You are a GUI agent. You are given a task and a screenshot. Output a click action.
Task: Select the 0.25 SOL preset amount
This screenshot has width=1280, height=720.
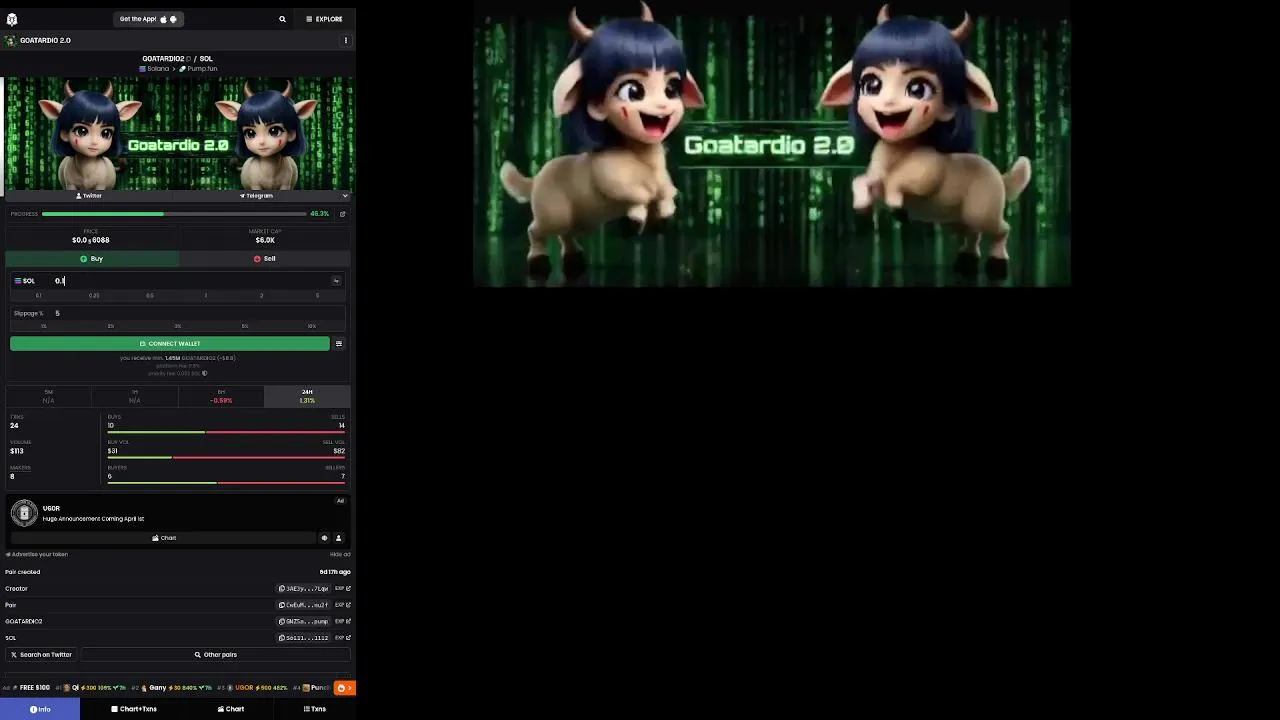pyautogui.click(x=94, y=296)
